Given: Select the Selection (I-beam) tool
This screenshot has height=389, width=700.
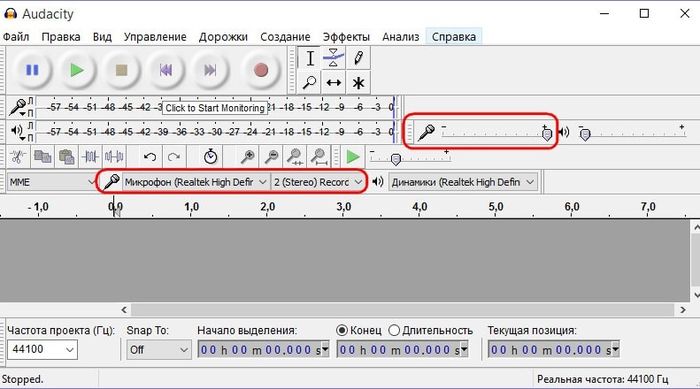Looking at the screenshot, I should [x=310, y=59].
